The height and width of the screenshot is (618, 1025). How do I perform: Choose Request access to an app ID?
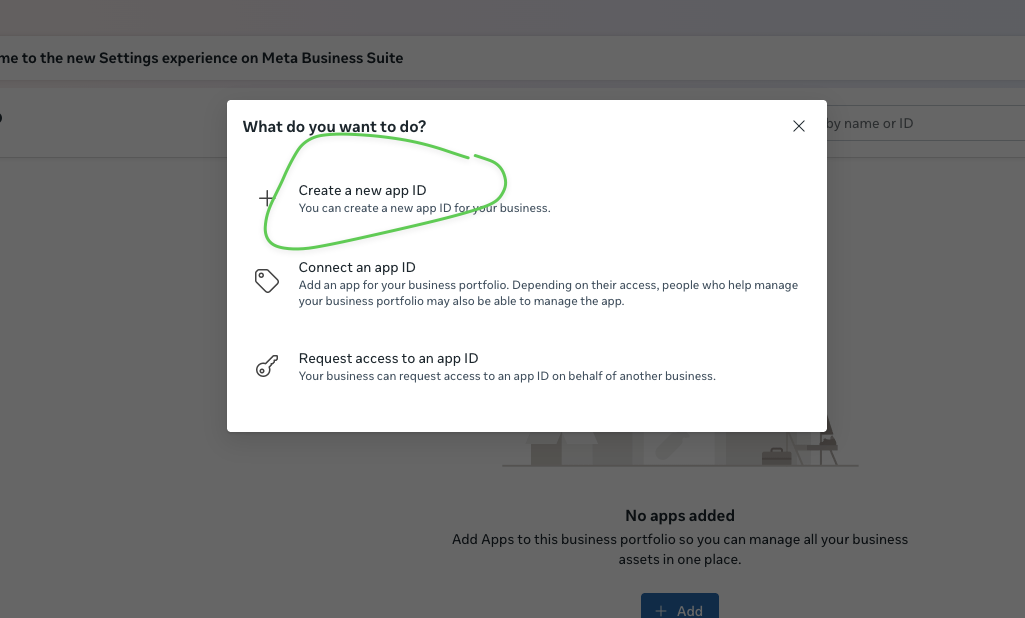(388, 358)
